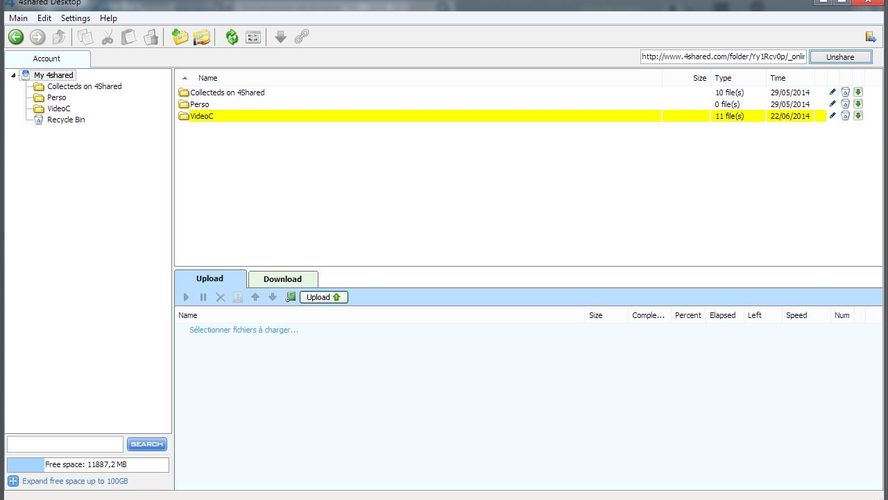This screenshot has width=888, height=500.
Task: Click the grey Forward arrow icon
Action: [37, 37]
